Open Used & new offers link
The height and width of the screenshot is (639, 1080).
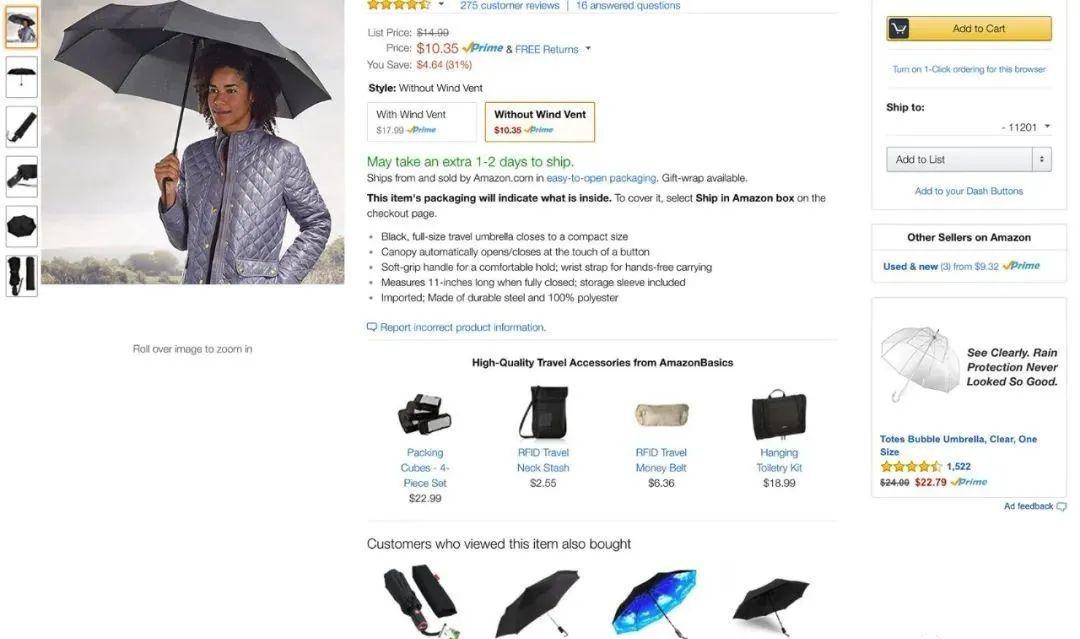pos(910,266)
